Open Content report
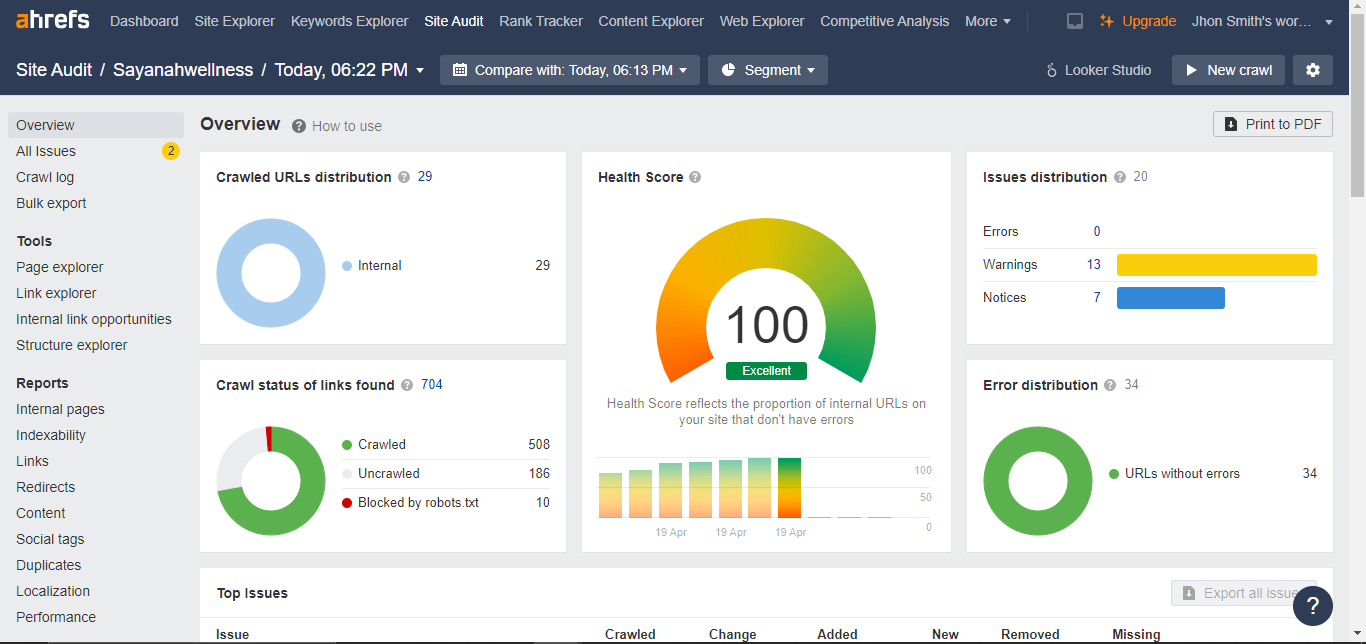 click(x=41, y=513)
